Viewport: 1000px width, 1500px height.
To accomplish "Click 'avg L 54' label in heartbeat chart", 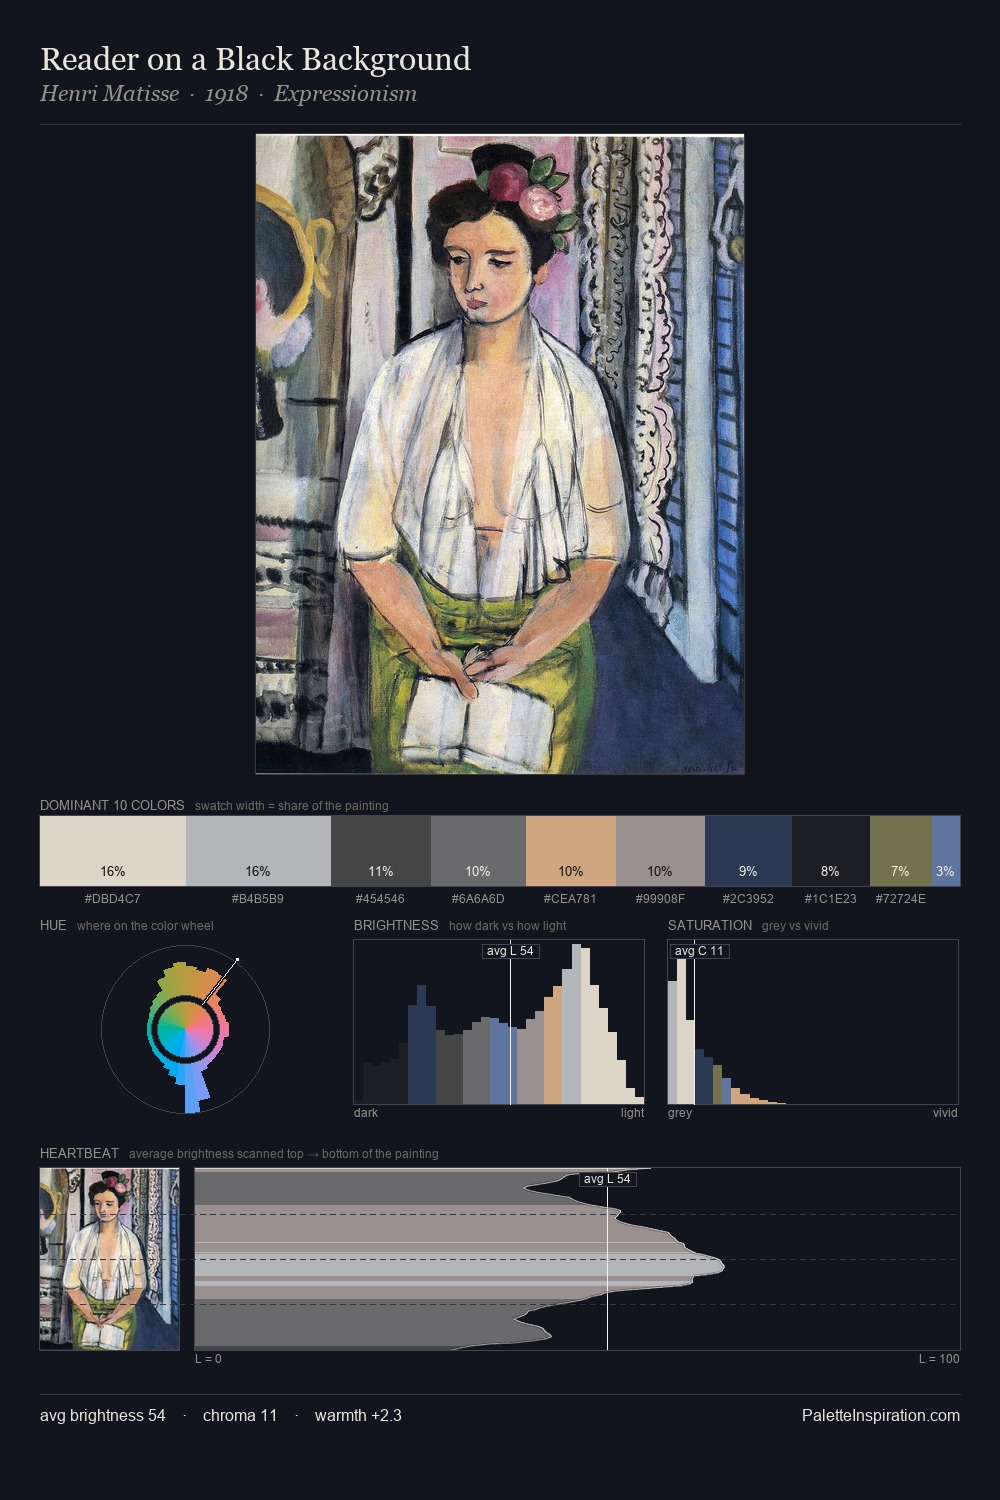I will 607,1179.
